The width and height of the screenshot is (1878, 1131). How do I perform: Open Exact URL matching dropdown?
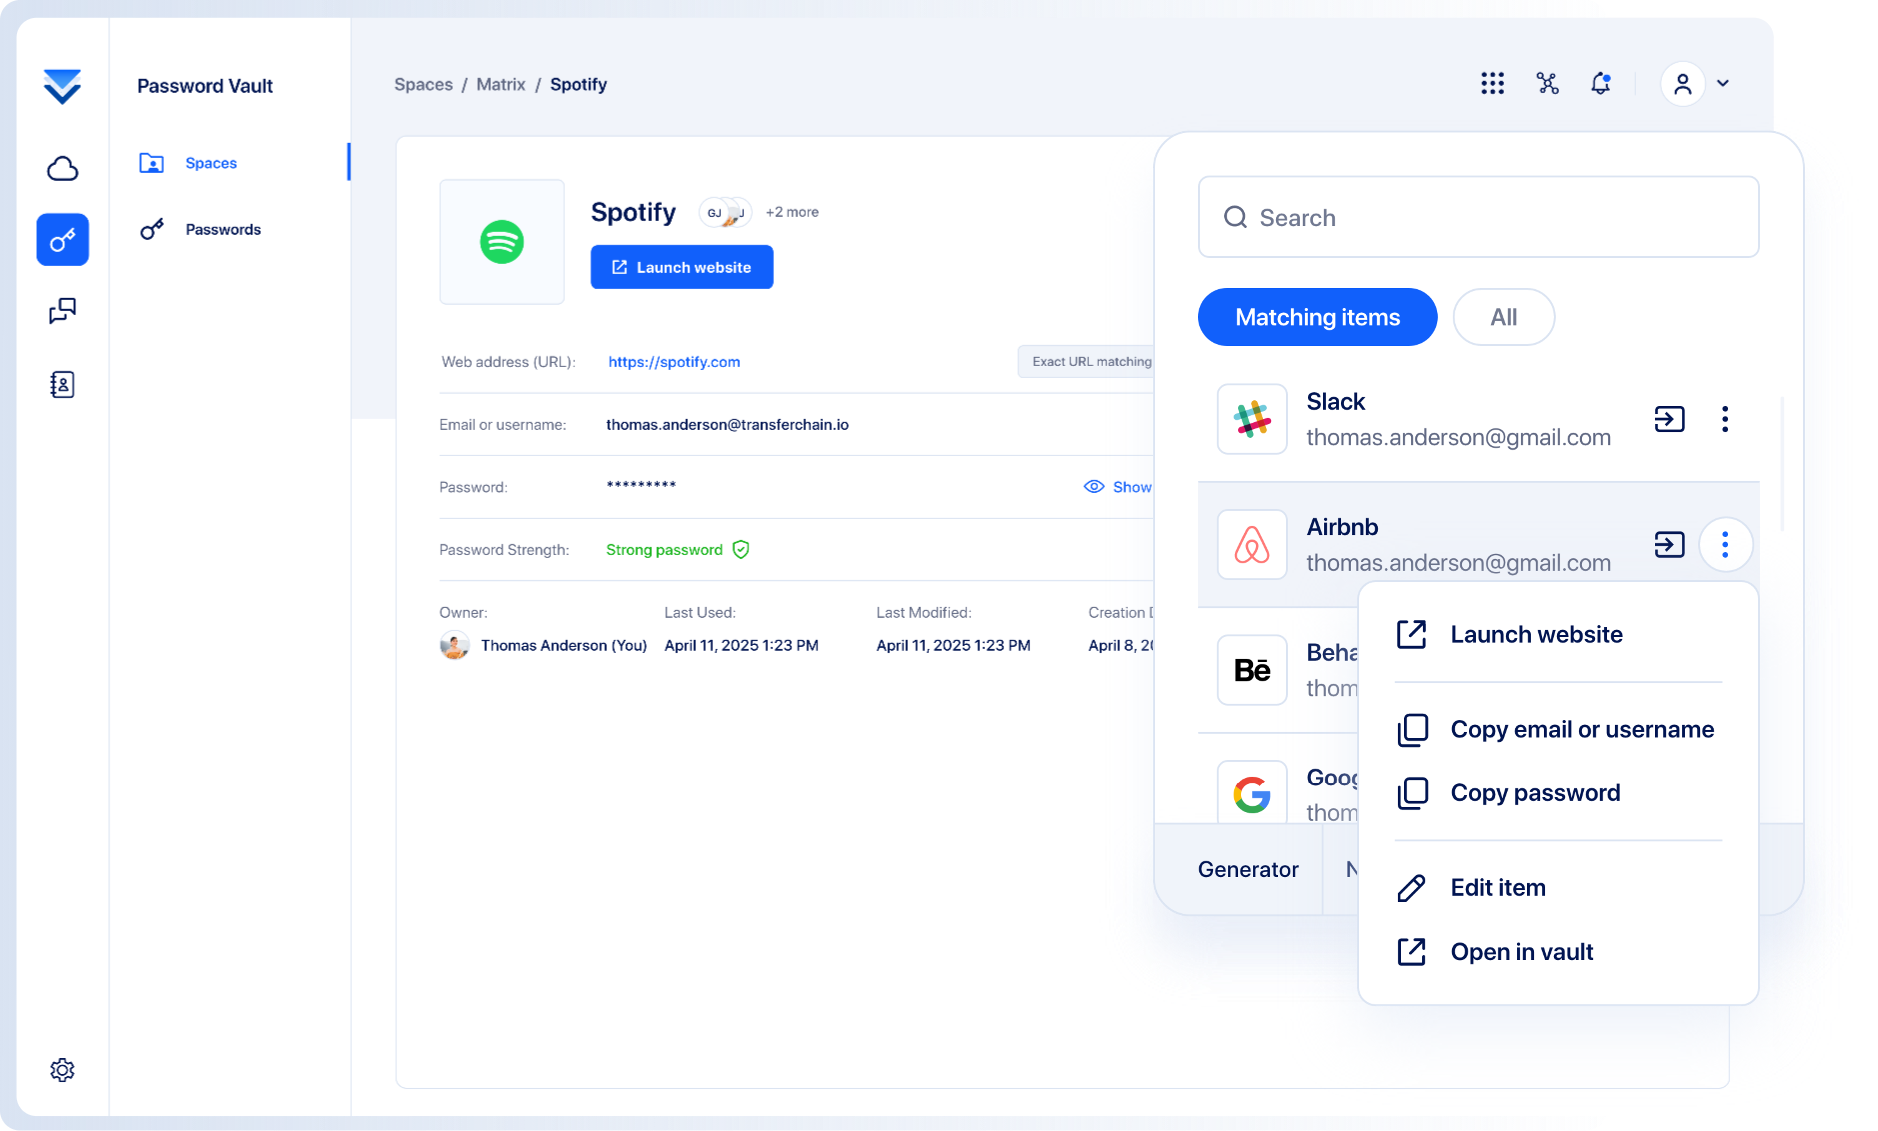tap(1090, 361)
